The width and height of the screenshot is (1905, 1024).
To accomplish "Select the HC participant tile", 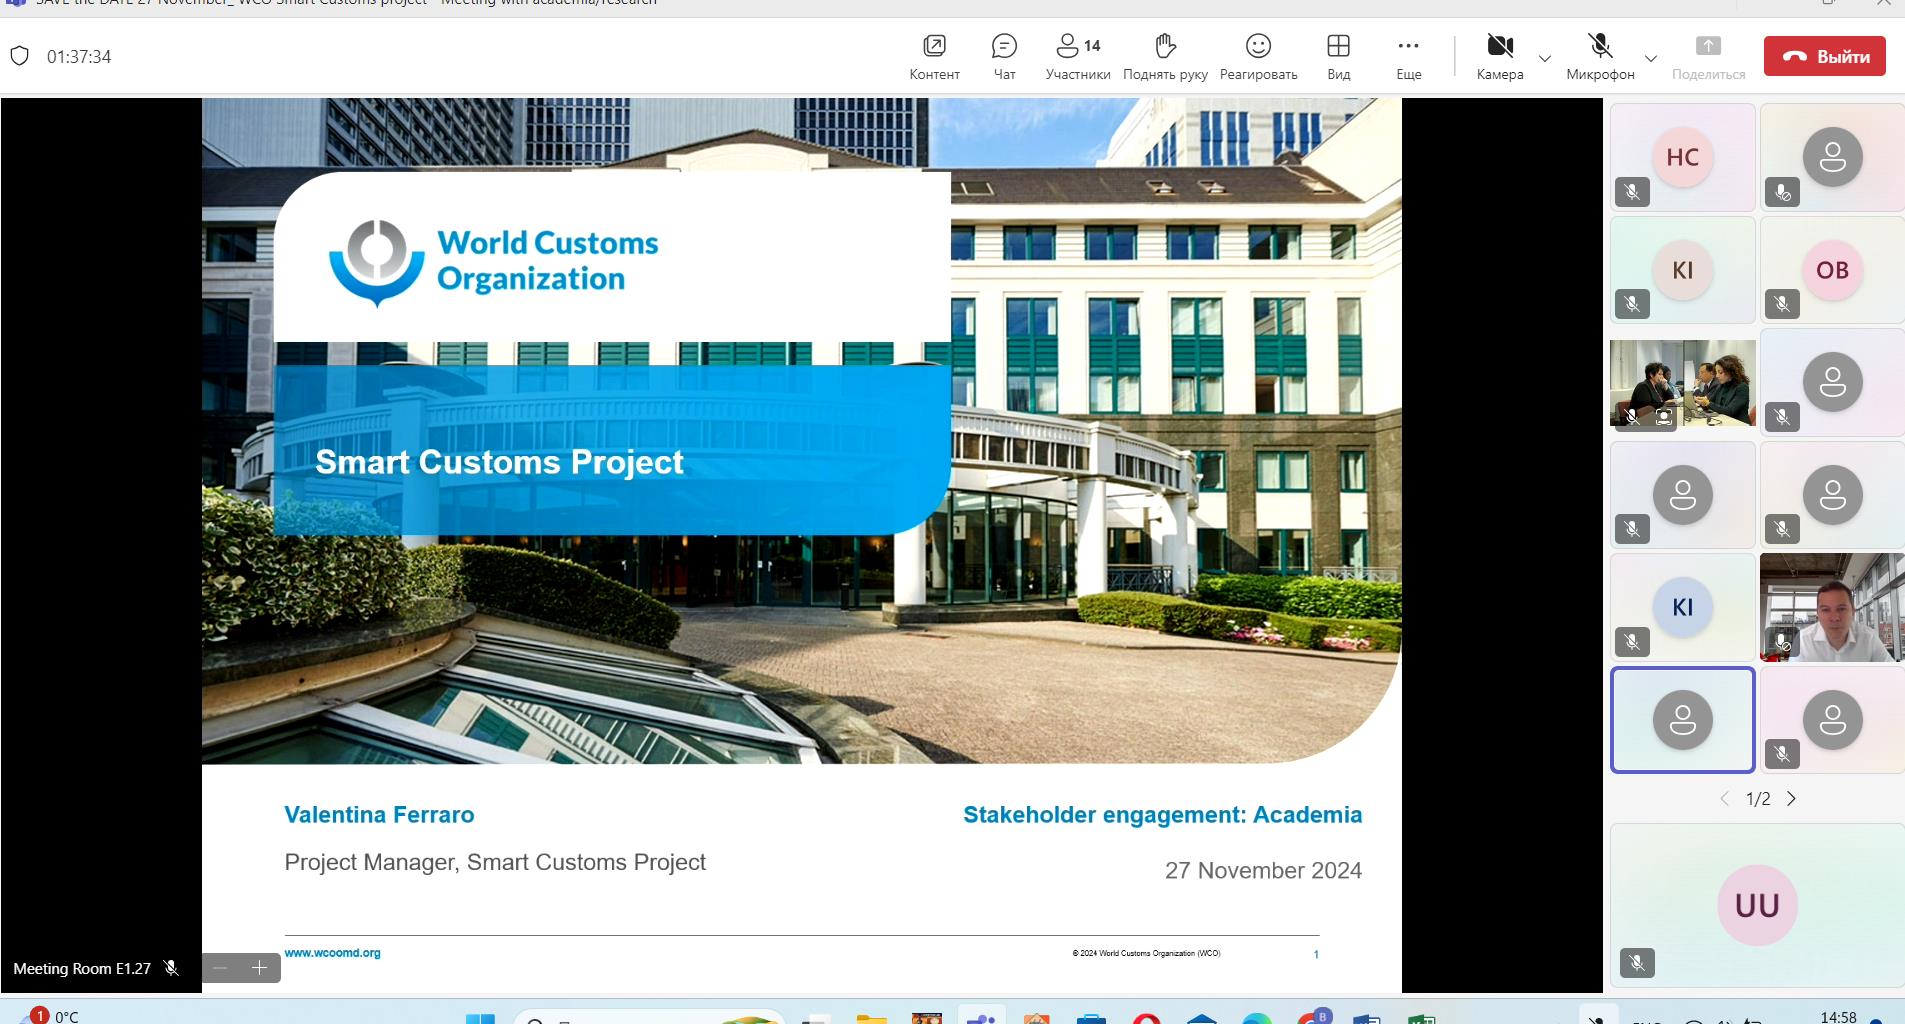I will [1682, 157].
